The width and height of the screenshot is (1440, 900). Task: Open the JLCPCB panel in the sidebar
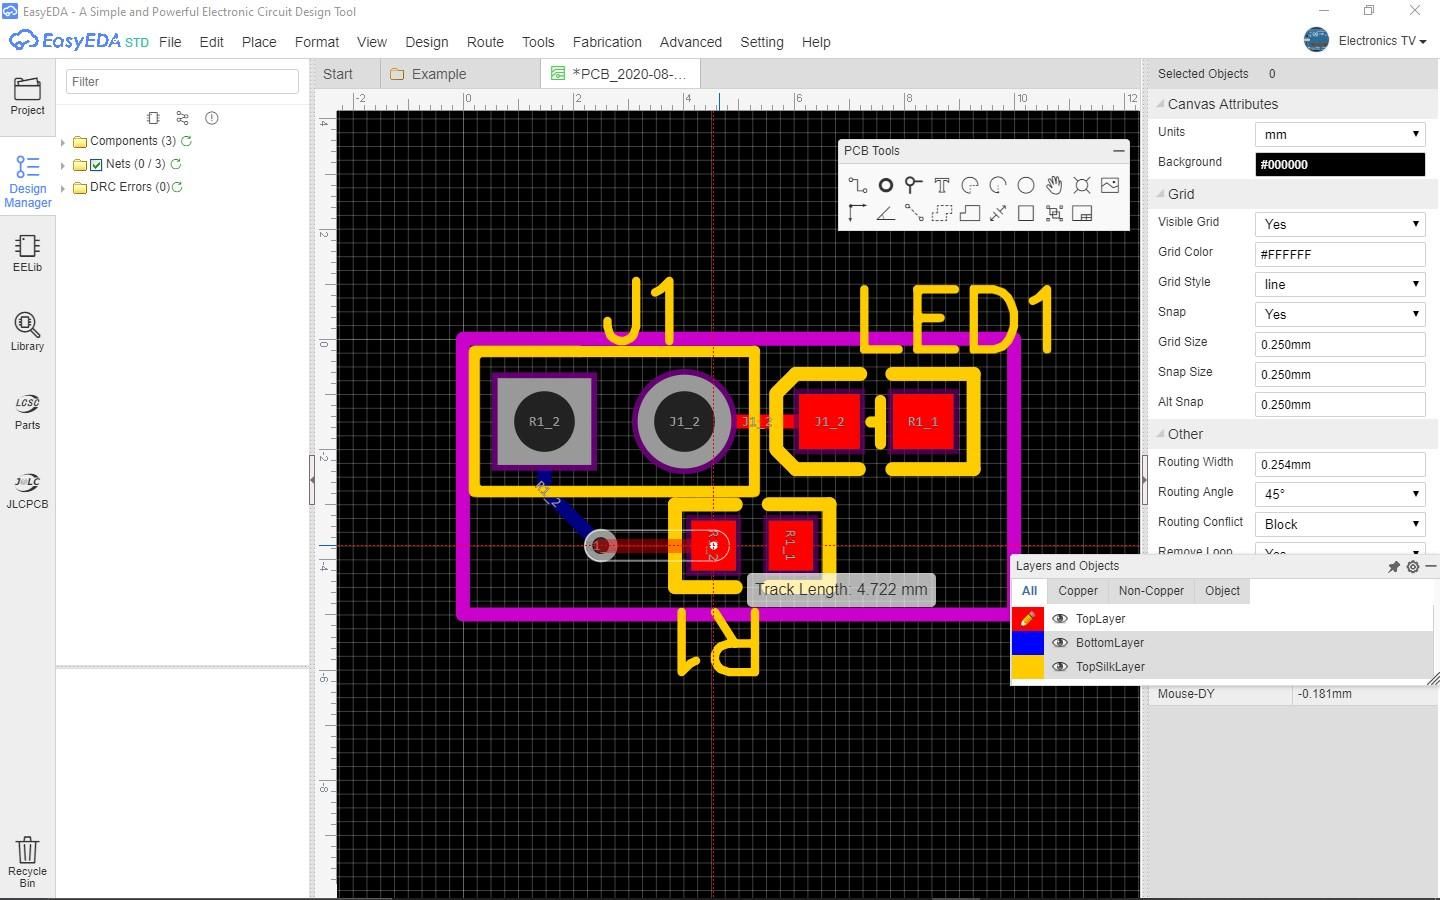pyautogui.click(x=27, y=489)
